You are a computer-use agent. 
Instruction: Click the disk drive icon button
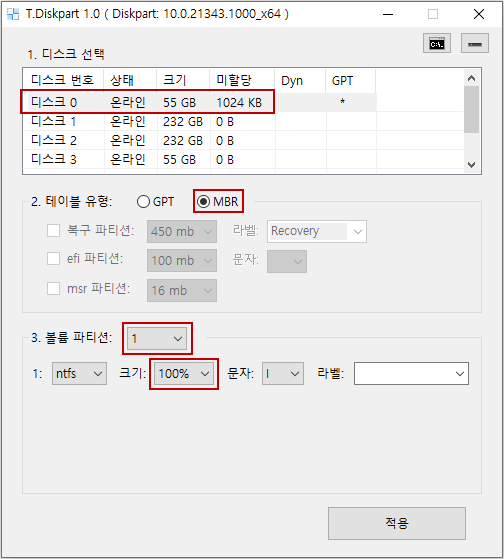(475, 43)
